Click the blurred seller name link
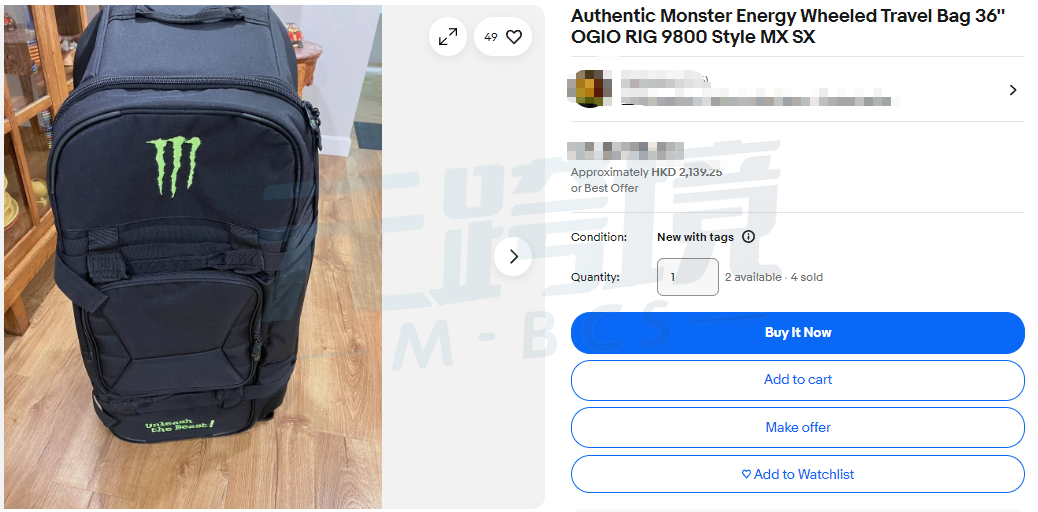 pyautogui.click(x=664, y=81)
